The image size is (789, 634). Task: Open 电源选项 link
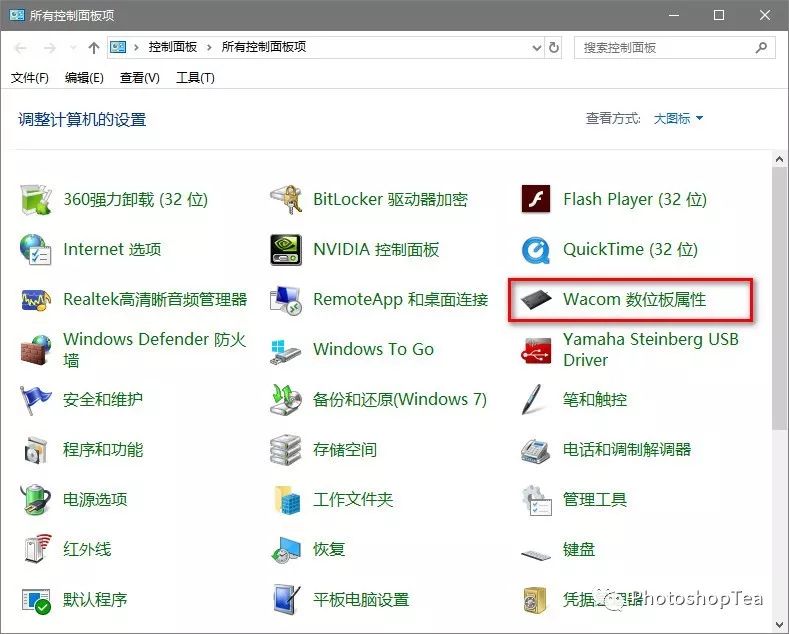(x=95, y=499)
